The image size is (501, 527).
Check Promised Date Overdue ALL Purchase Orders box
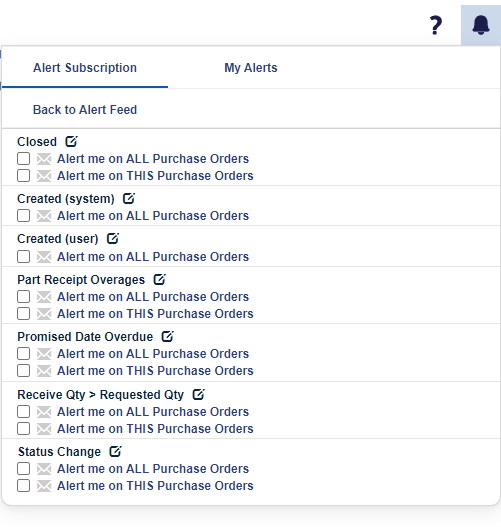coord(24,354)
